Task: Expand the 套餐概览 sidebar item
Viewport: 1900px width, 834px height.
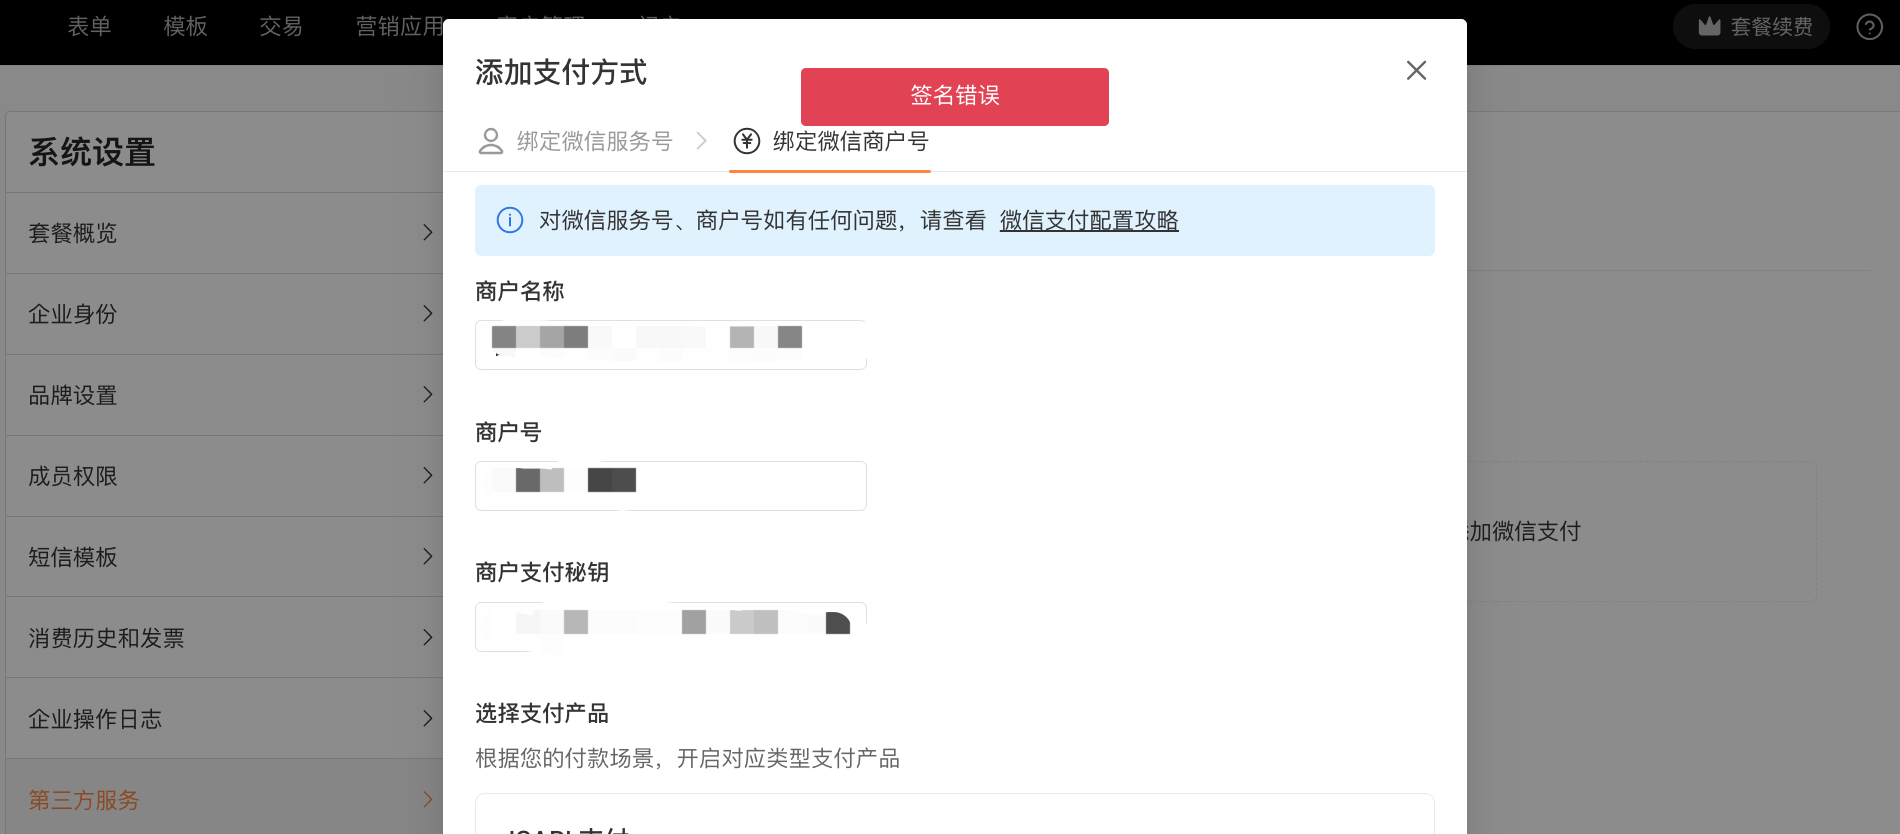Action: tap(224, 233)
